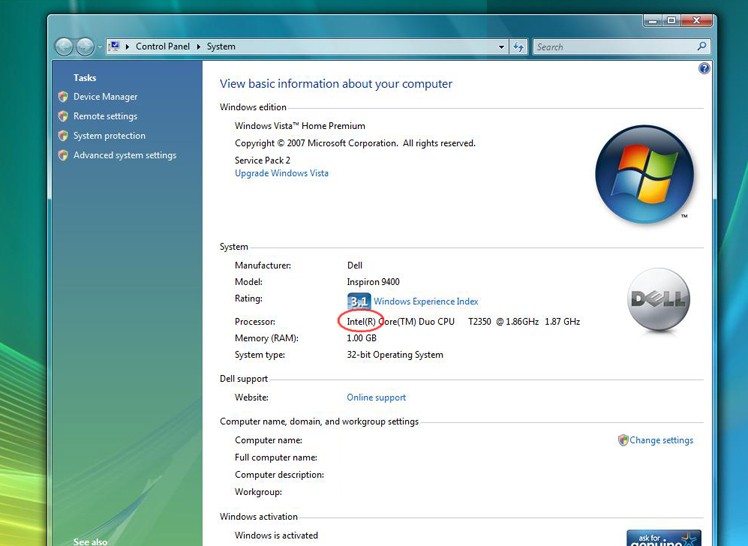The width and height of the screenshot is (748, 546).
Task: Click the Inspiron 9400 model value
Action: [x=373, y=282]
